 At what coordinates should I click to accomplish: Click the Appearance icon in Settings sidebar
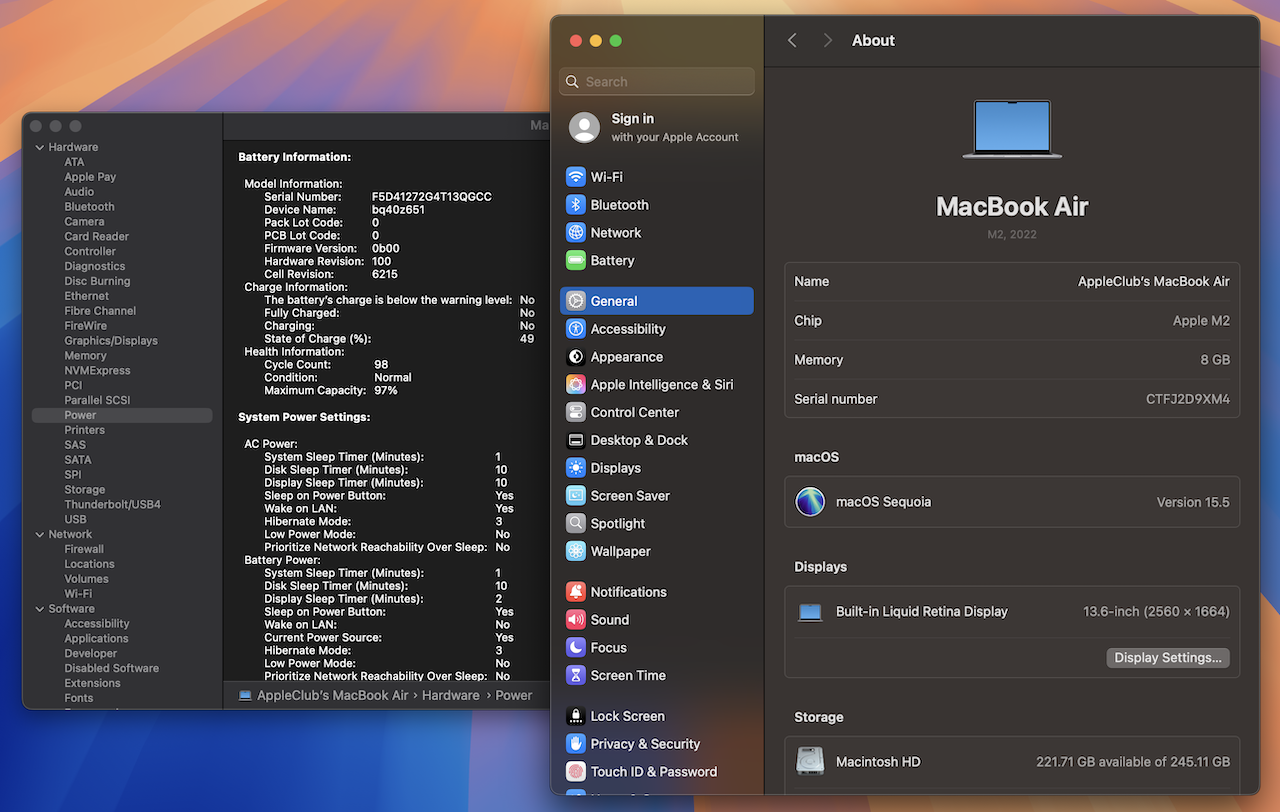(x=575, y=357)
